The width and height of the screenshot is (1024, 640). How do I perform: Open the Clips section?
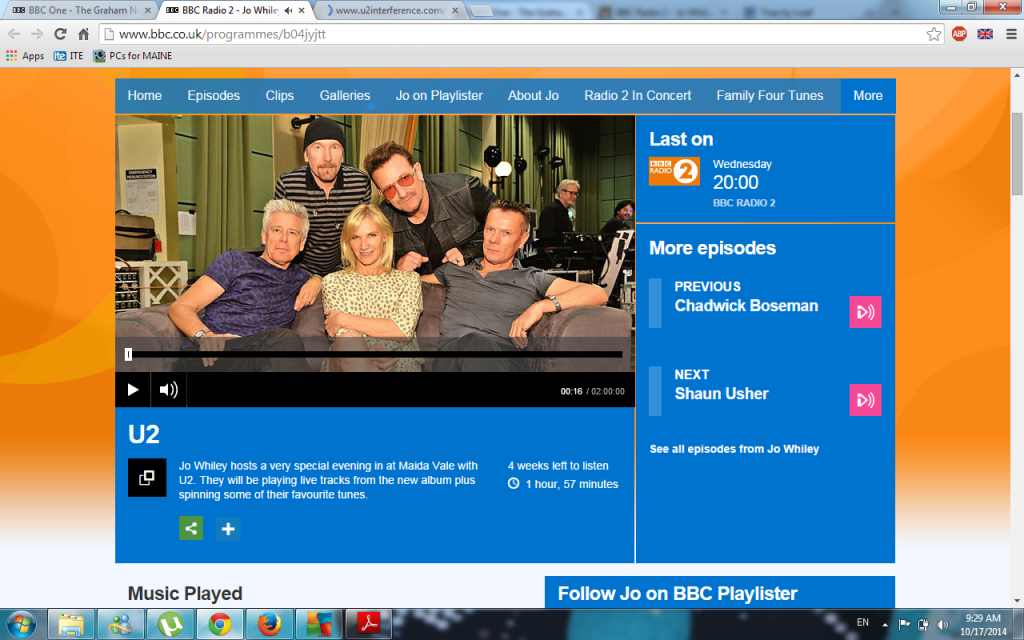[x=280, y=95]
